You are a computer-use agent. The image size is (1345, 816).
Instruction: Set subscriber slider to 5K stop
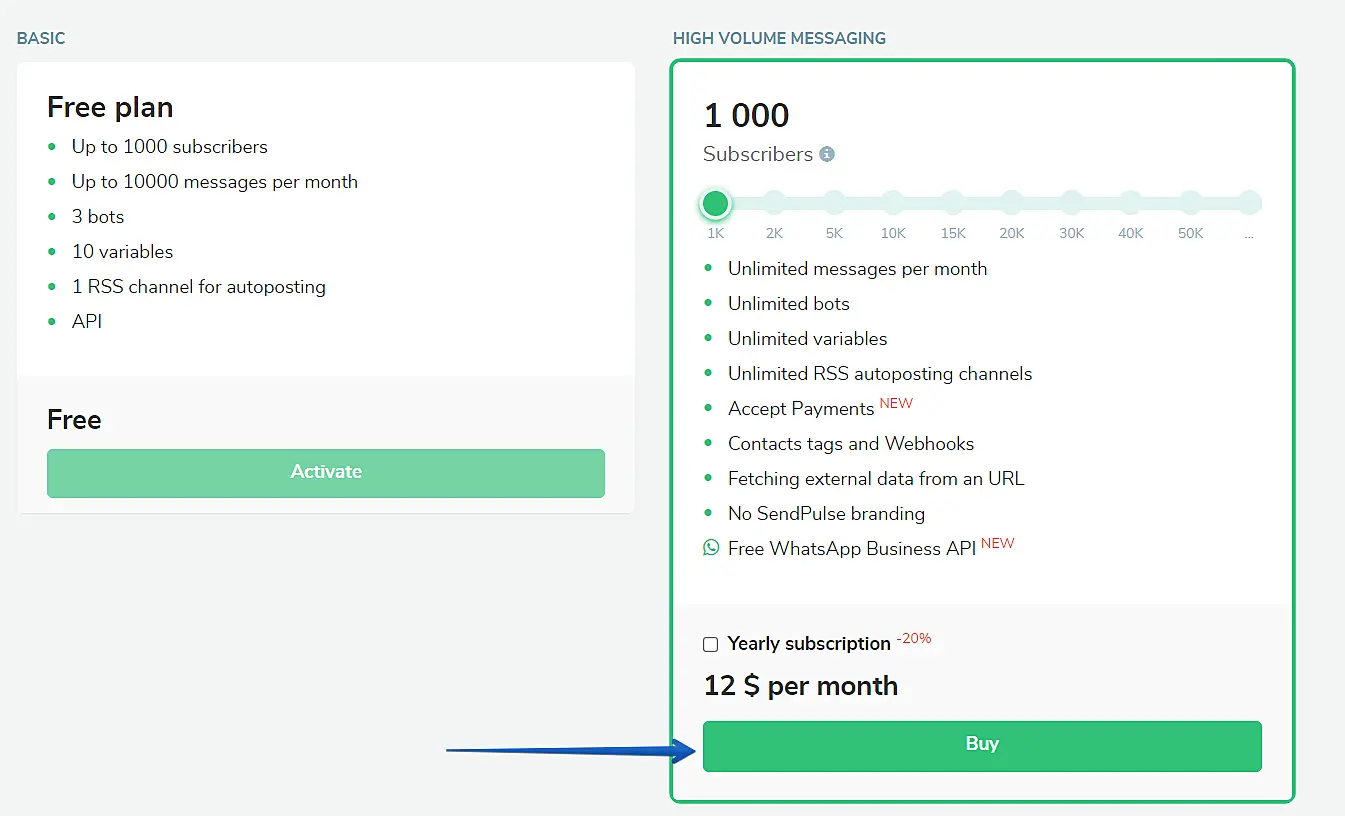pos(834,204)
